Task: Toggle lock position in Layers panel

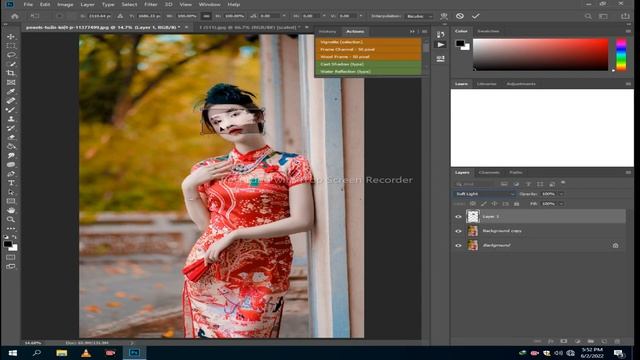Action: click(x=494, y=203)
